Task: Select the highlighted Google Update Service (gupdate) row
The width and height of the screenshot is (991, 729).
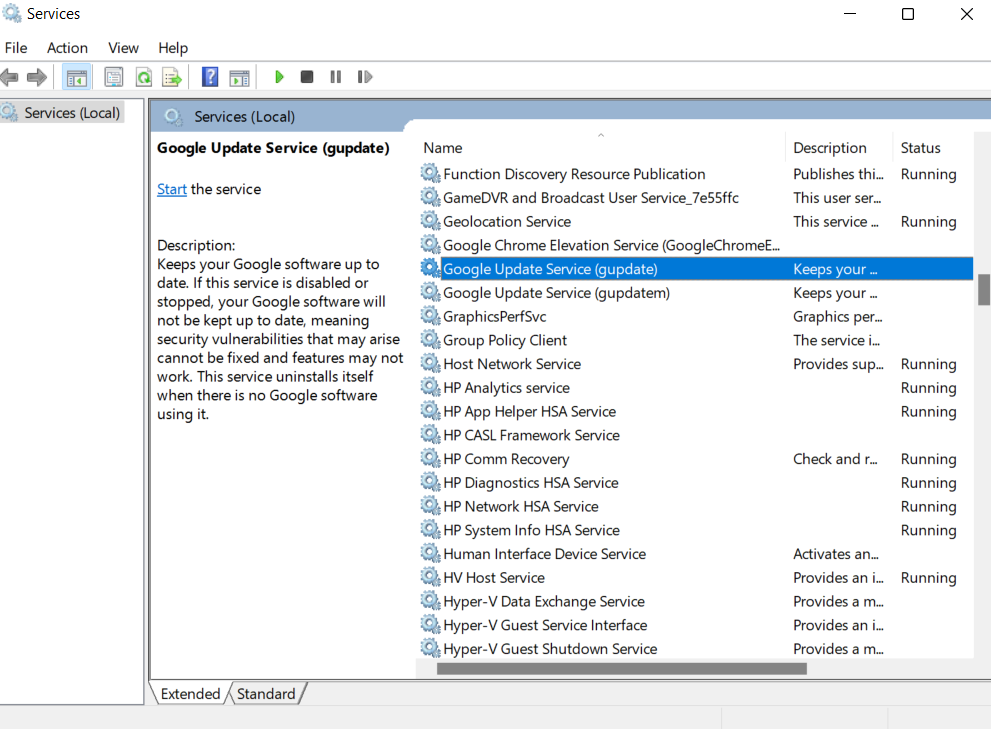Action: click(x=695, y=269)
